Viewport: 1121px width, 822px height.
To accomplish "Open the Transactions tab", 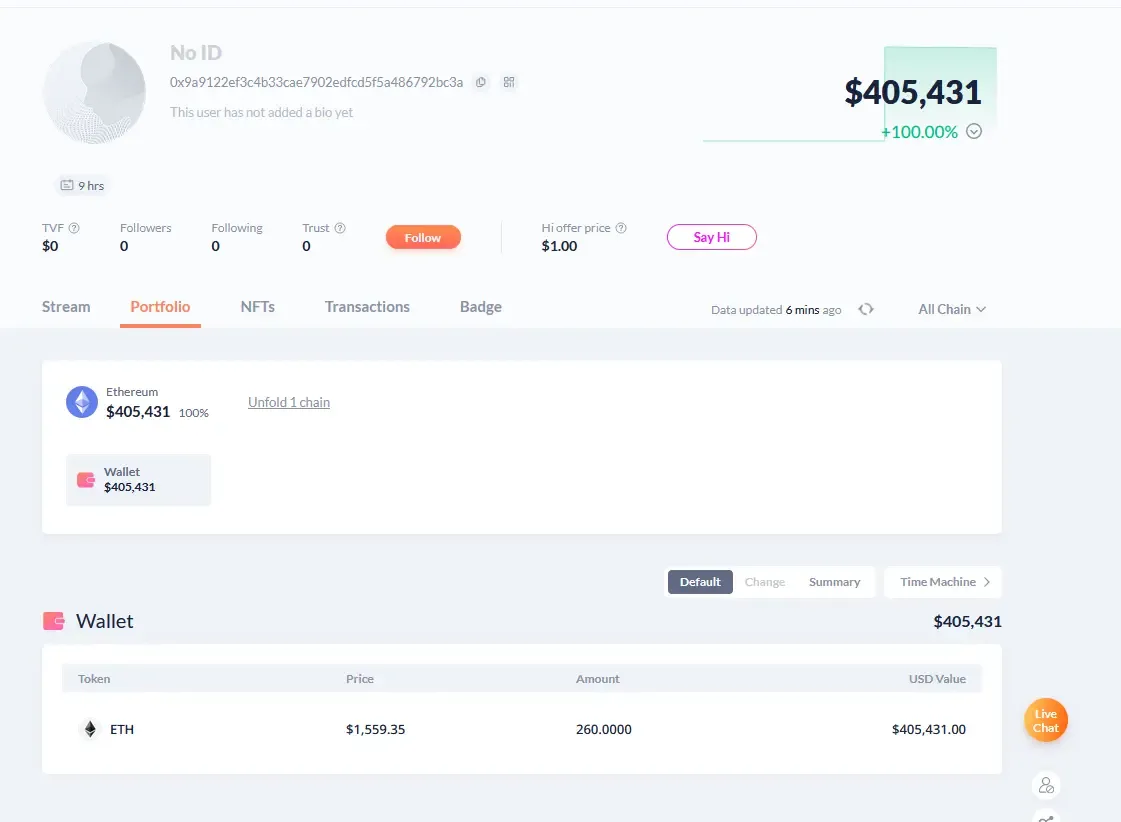I will [x=367, y=307].
